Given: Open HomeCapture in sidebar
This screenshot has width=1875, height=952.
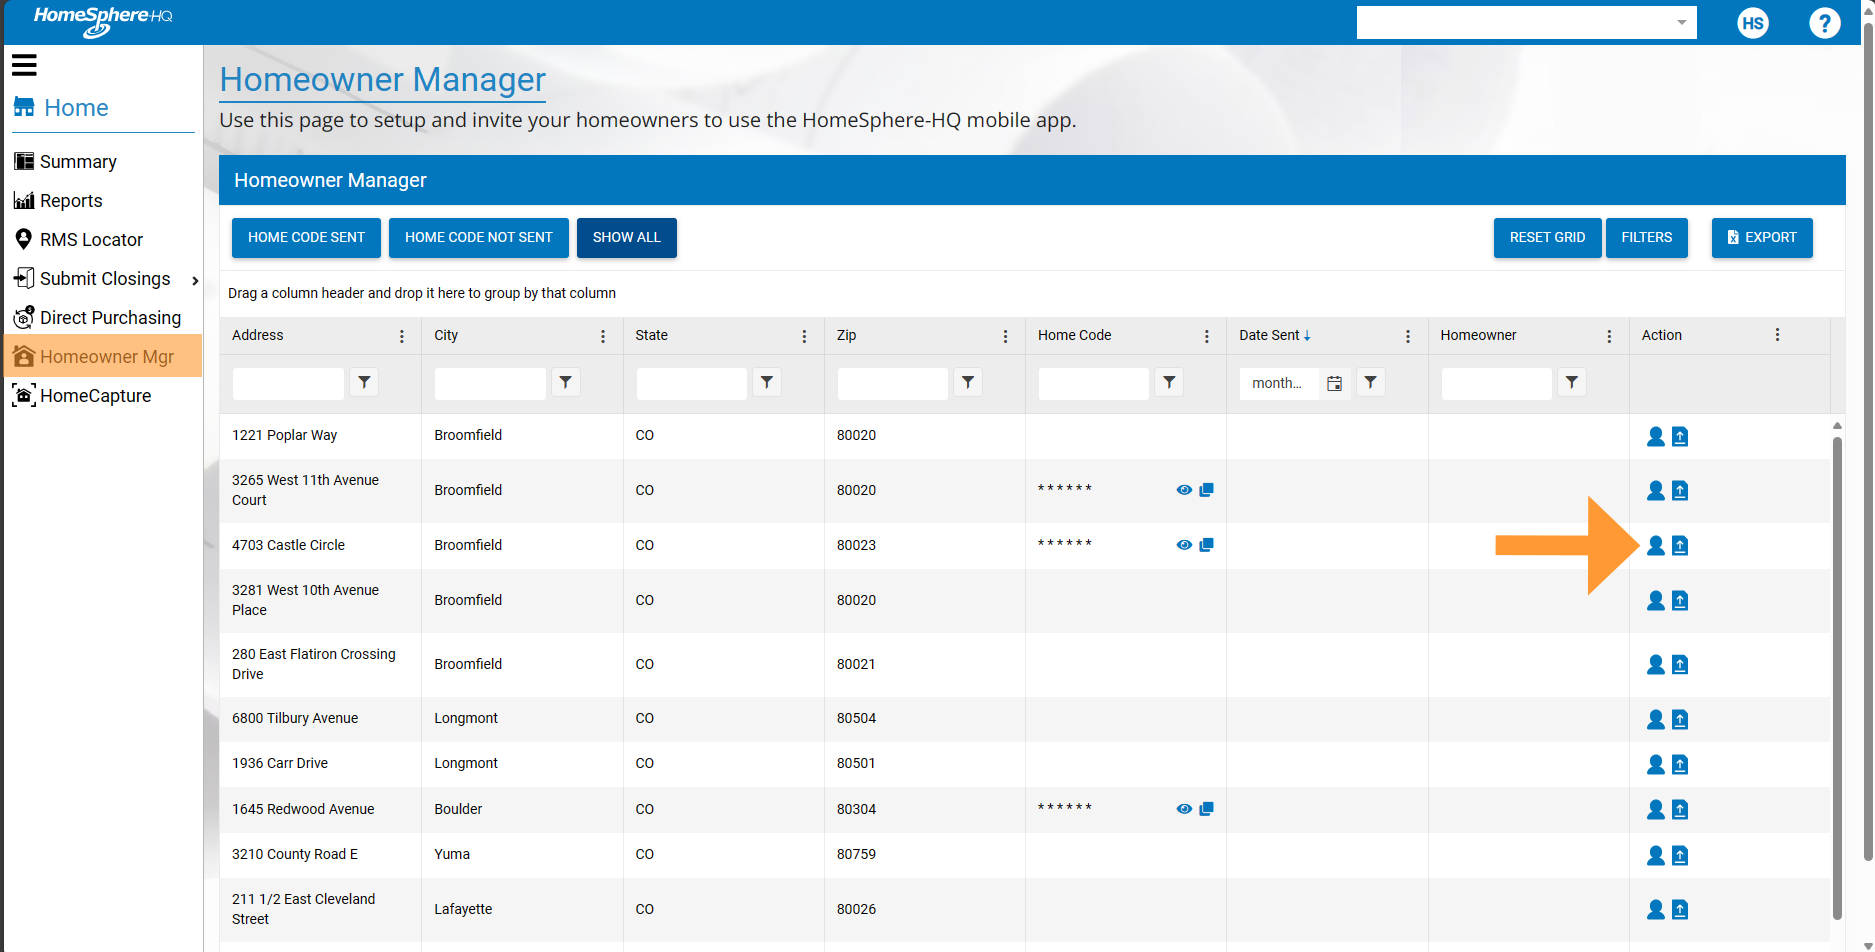Looking at the screenshot, I should pos(81,396).
